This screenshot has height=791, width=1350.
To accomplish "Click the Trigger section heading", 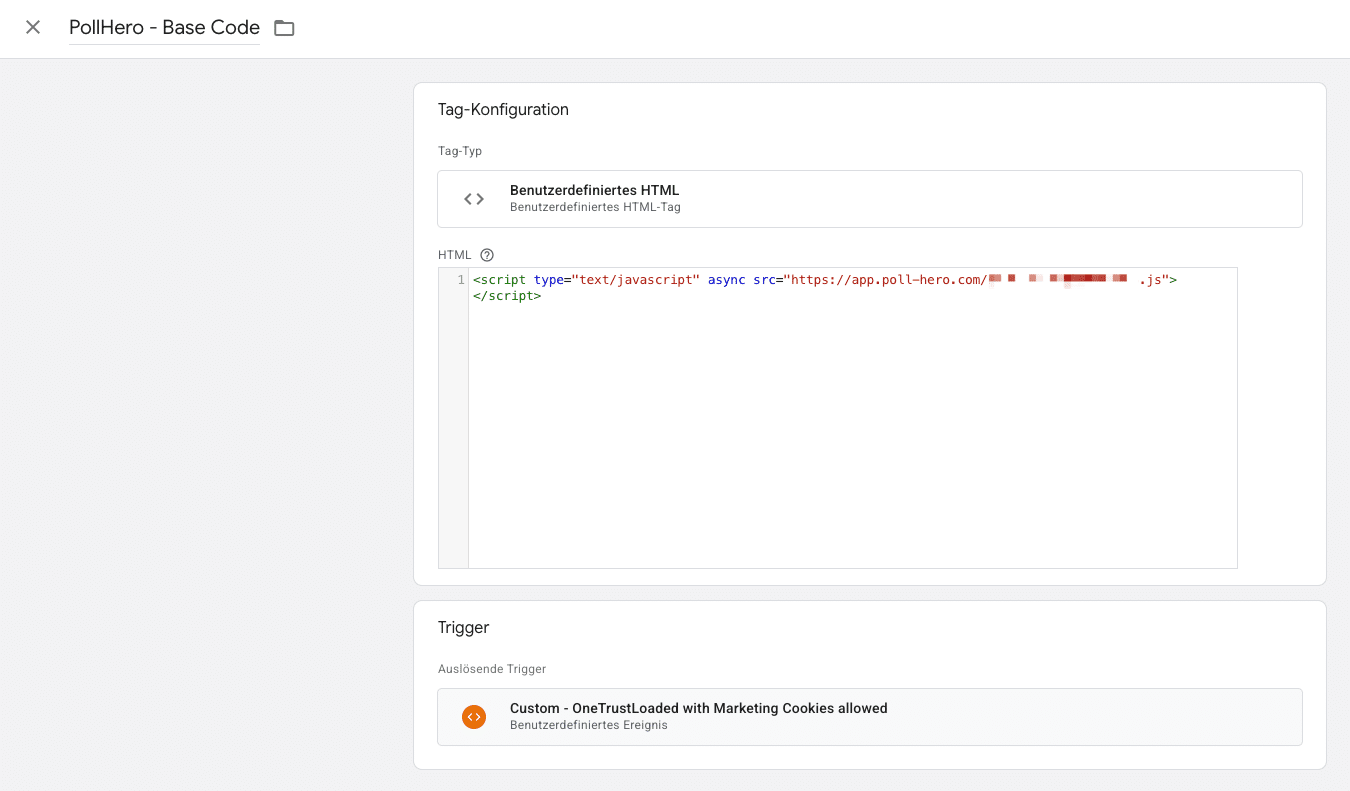I will [x=463, y=628].
